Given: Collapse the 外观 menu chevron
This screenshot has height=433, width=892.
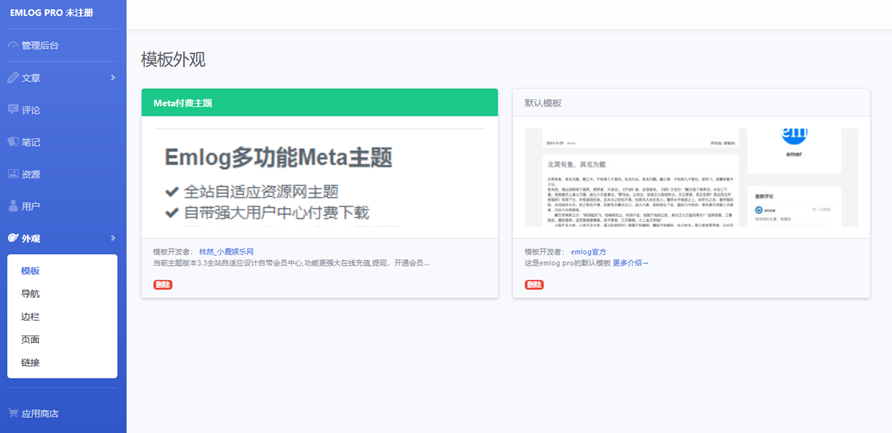Looking at the screenshot, I should (x=113, y=238).
